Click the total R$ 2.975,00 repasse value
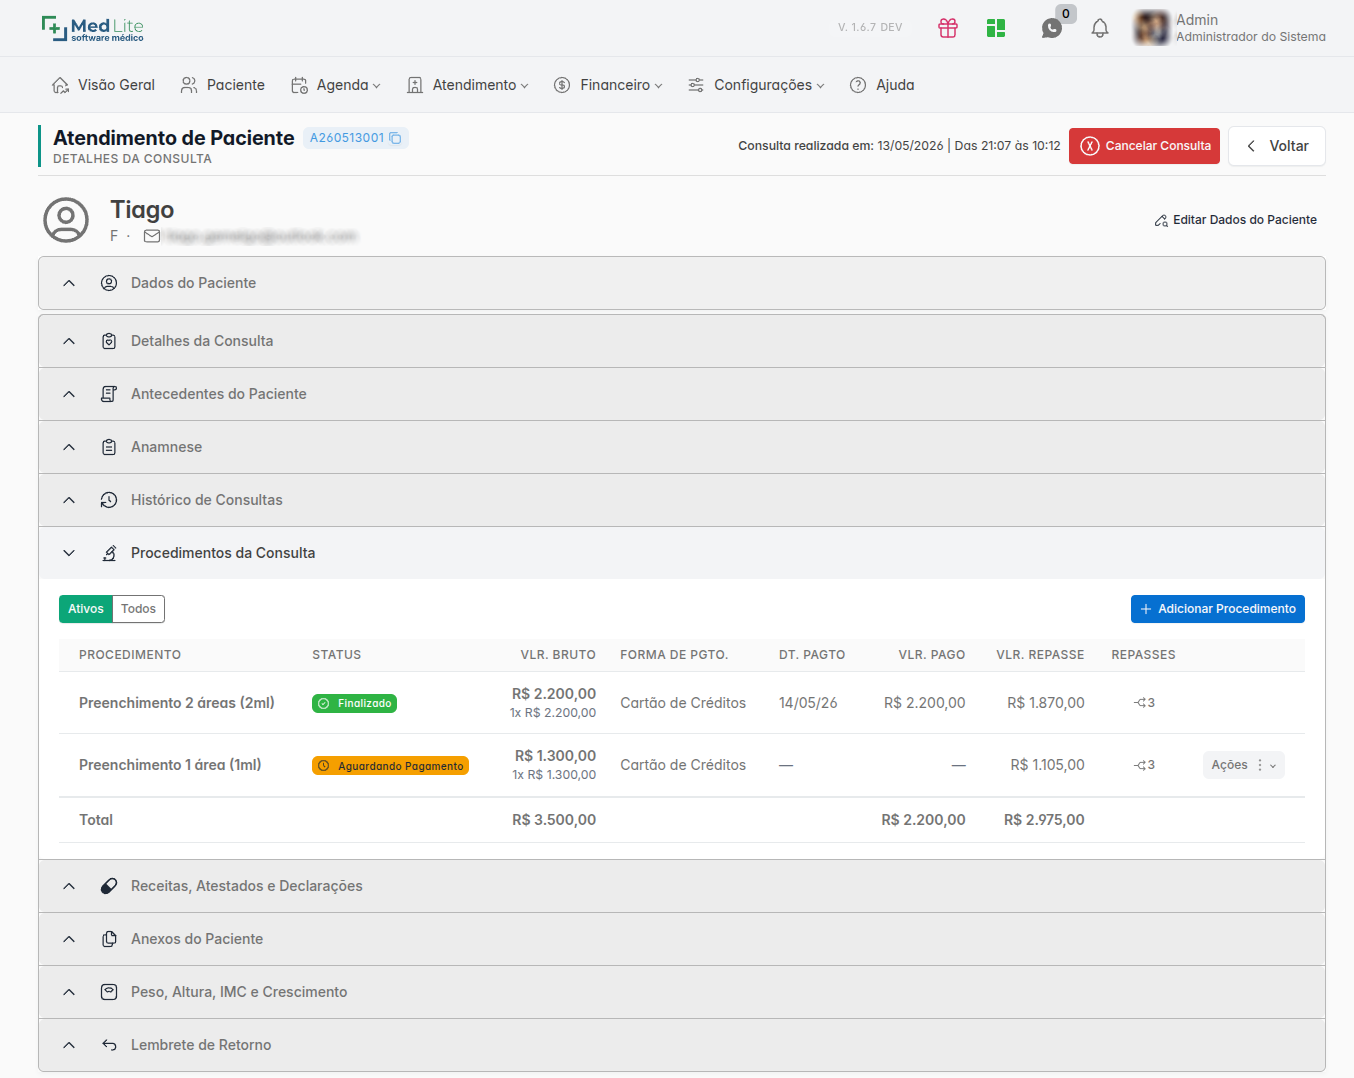This screenshot has height=1078, width=1354. (1044, 820)
